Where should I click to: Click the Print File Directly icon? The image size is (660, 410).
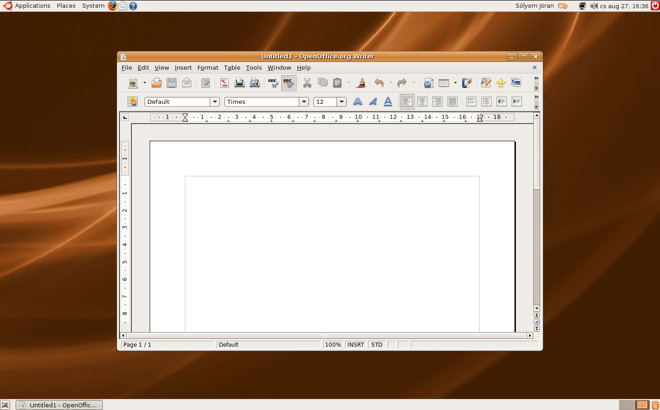pyautogui.click(x=240, y=83)
